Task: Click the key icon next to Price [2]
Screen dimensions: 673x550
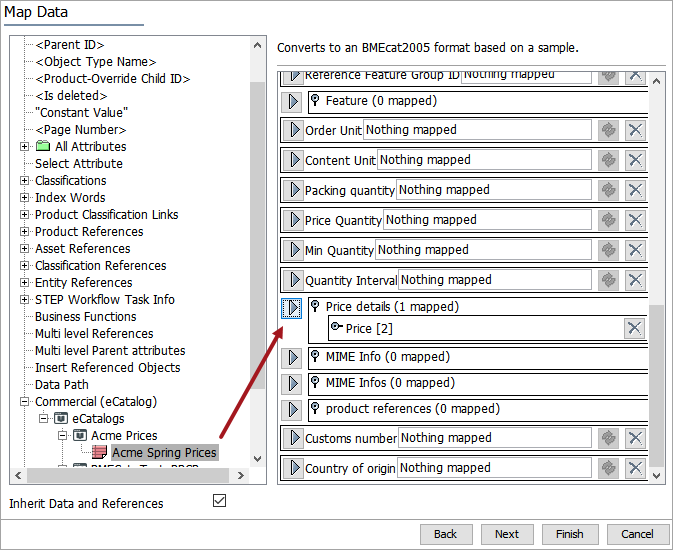Action: tap(337, 327)
